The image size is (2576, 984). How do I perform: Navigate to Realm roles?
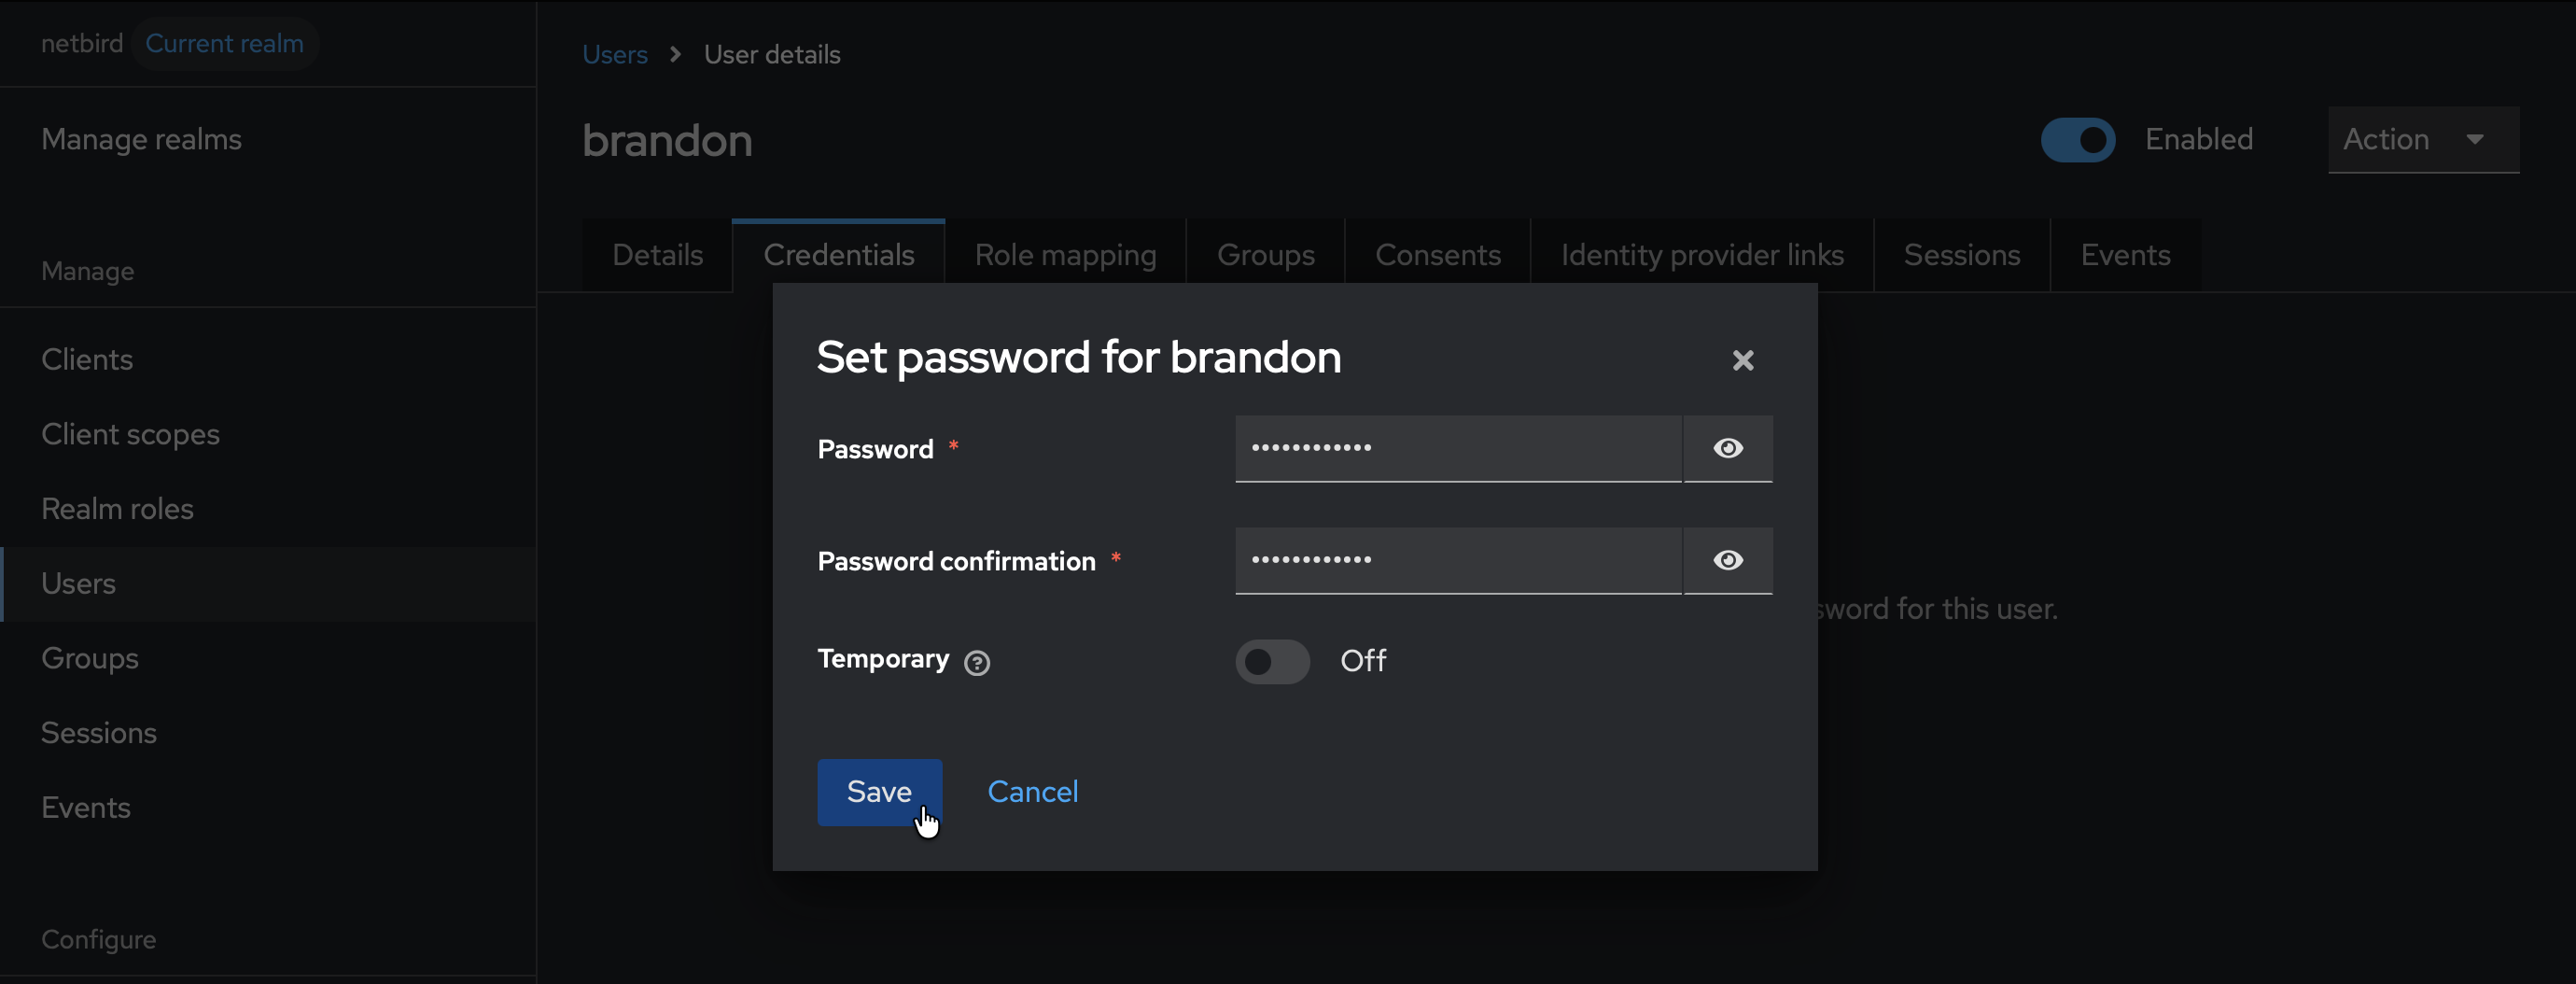point(117,508)
